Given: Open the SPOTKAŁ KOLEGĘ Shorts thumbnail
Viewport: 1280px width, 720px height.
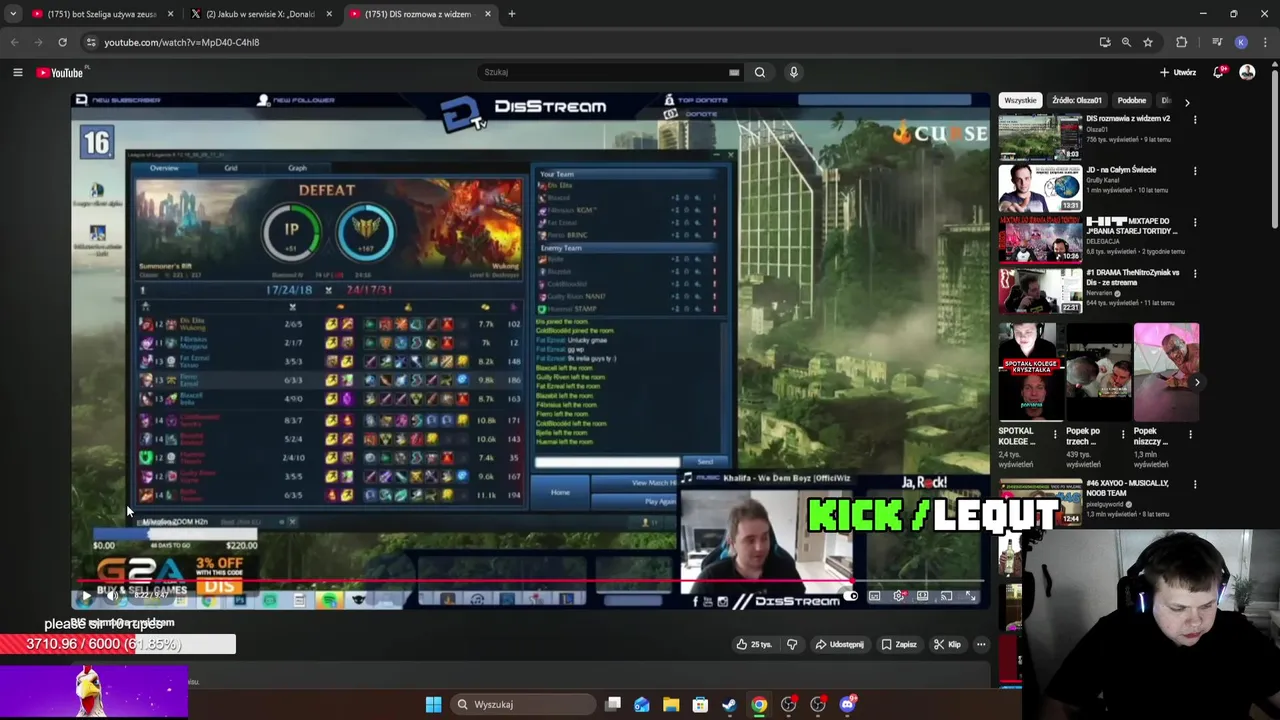Looking at the screenshot, I should click(1031, 372).
